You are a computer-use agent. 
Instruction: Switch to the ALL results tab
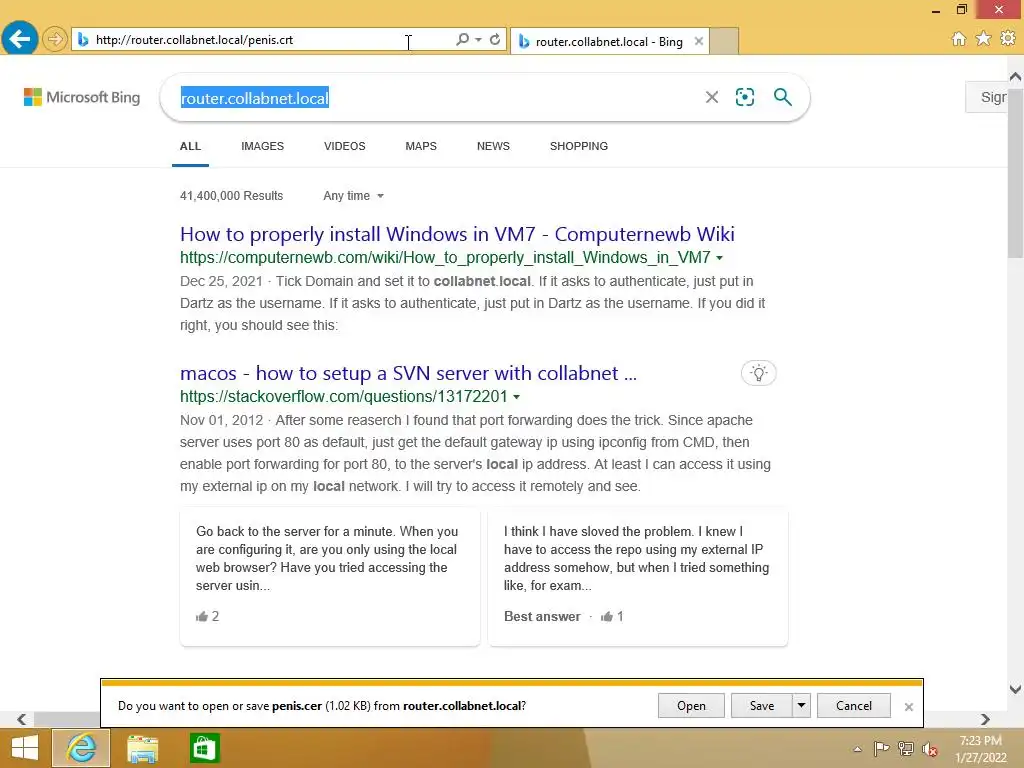[x=190, y=146]
